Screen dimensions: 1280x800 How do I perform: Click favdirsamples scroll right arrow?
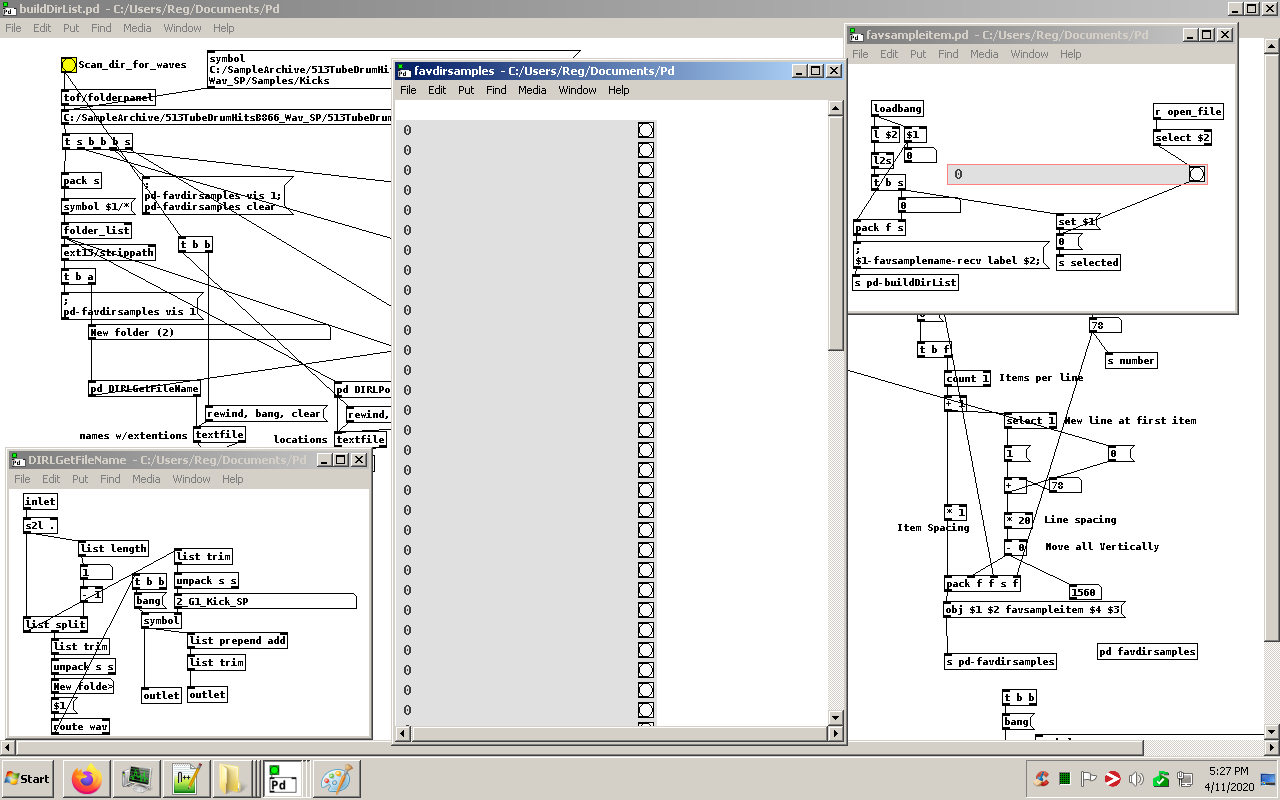(x=837, y=734)
